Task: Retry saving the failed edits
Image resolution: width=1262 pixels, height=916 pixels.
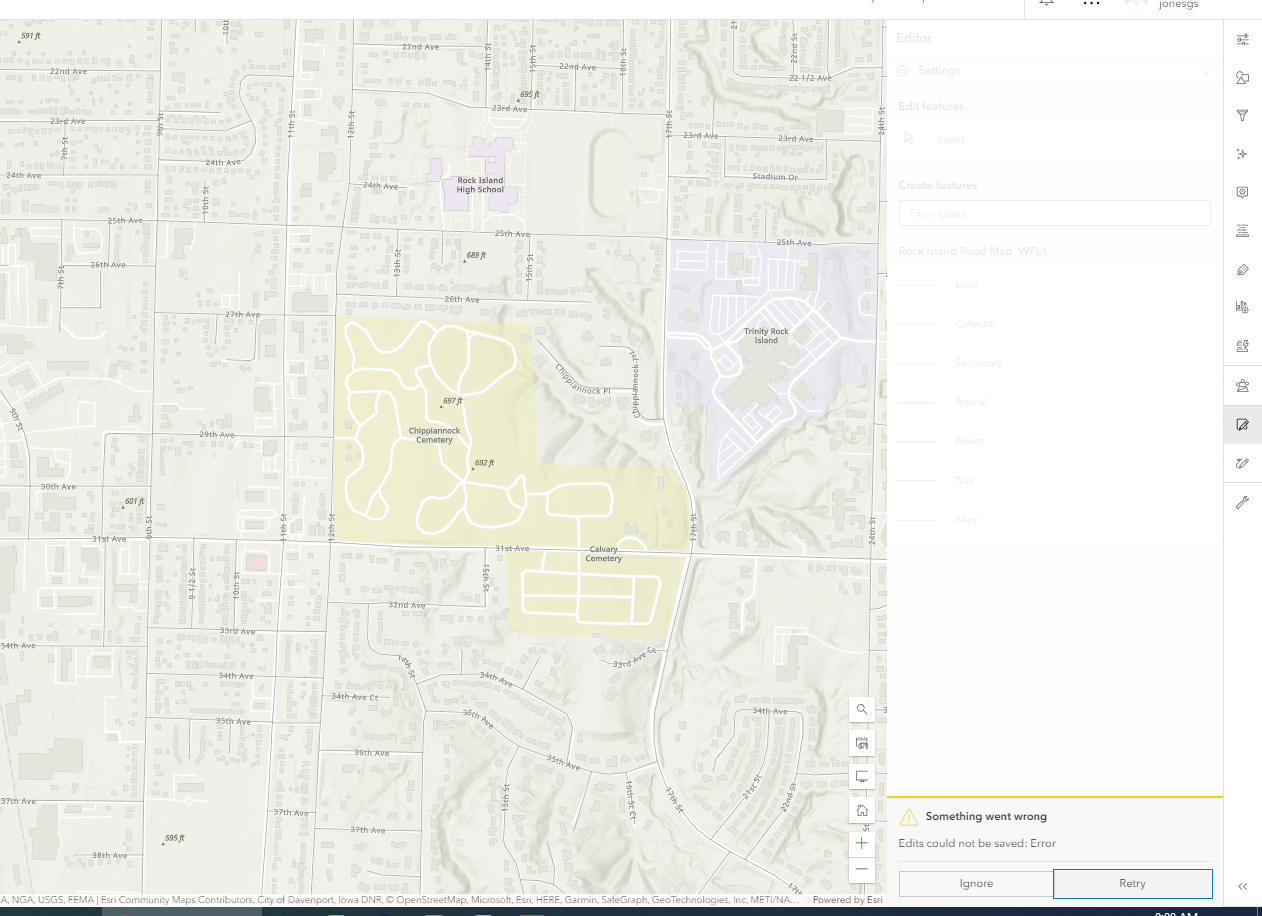Action: point(1132,883)
